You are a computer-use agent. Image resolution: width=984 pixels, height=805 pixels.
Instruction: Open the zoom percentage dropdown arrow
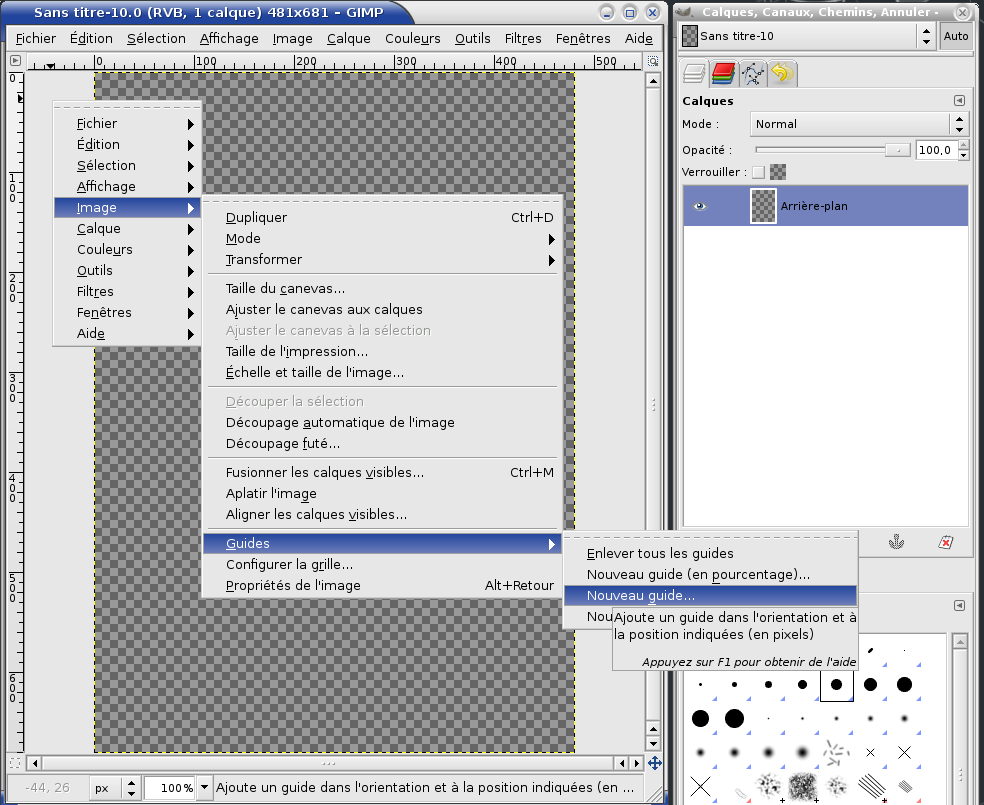(205, 788)
